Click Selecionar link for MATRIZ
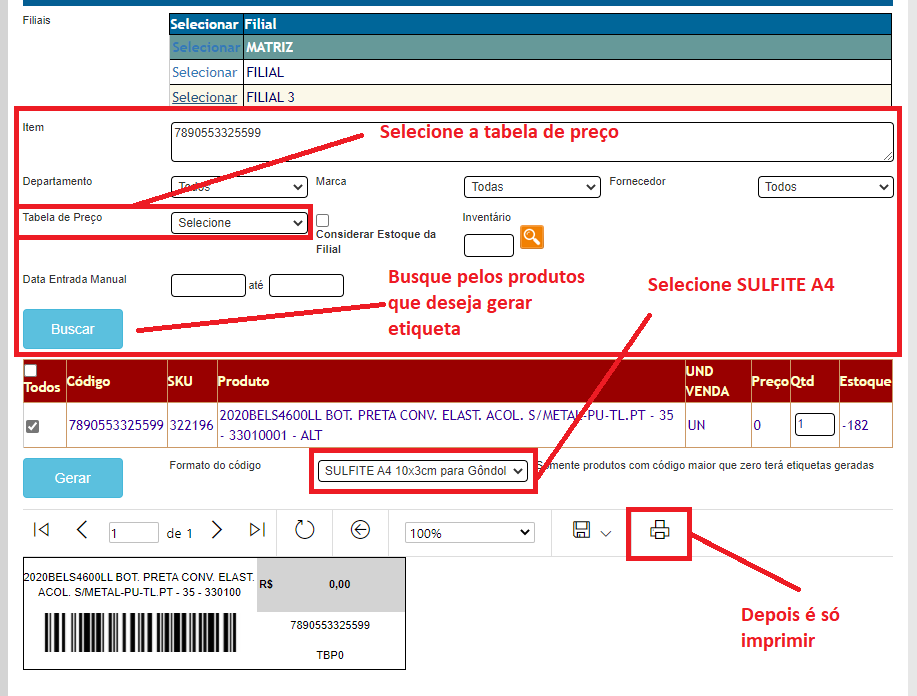 pos(206,47)
